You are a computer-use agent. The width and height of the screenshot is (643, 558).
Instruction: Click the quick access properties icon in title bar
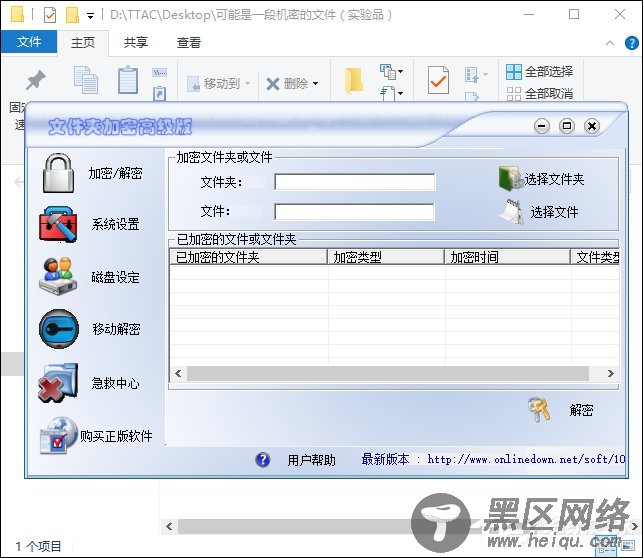50,15
